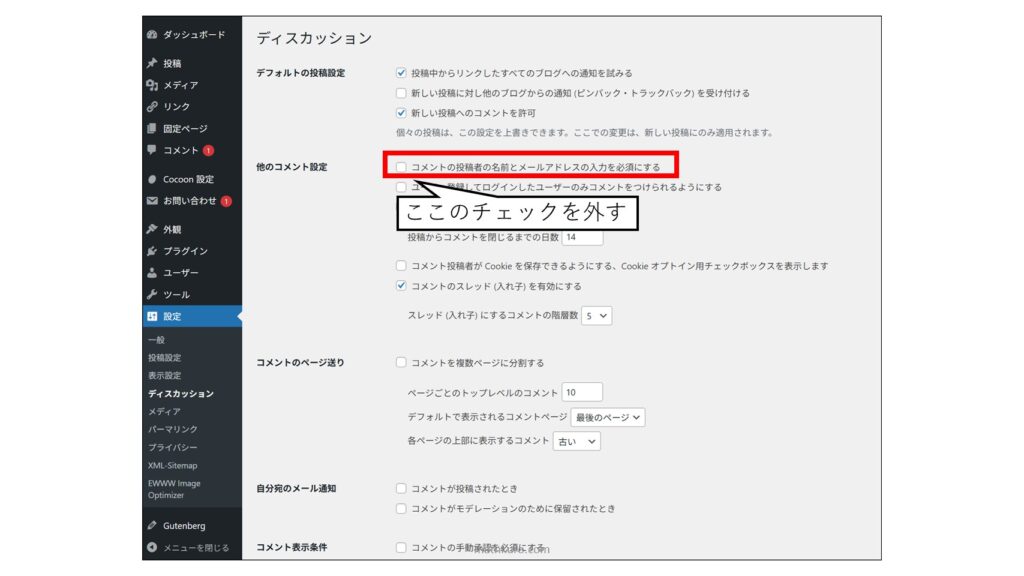Screen dimensions: 1024x576
Task: Click the pages icon for 固定ページ
Action: click(152, 129)
